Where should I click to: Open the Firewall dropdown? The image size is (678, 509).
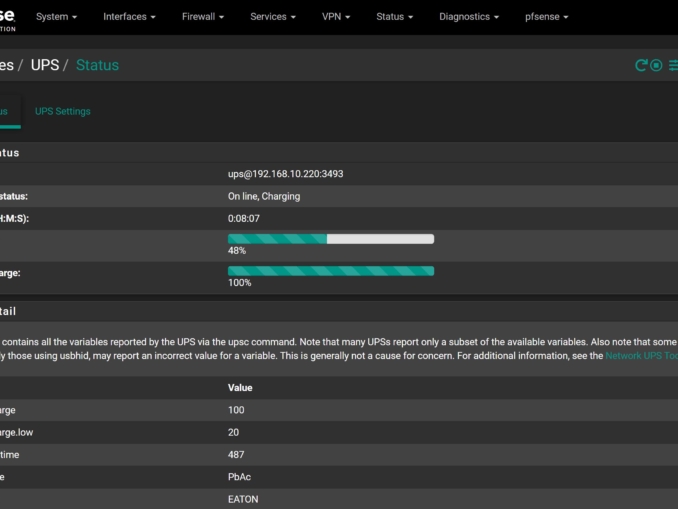coord(203,17)
